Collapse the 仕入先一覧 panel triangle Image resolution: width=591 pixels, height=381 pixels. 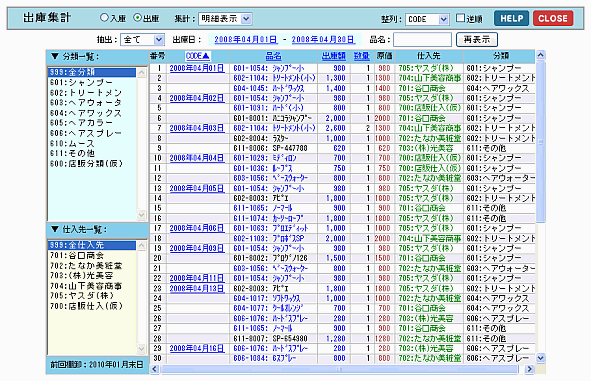point(55,229)
